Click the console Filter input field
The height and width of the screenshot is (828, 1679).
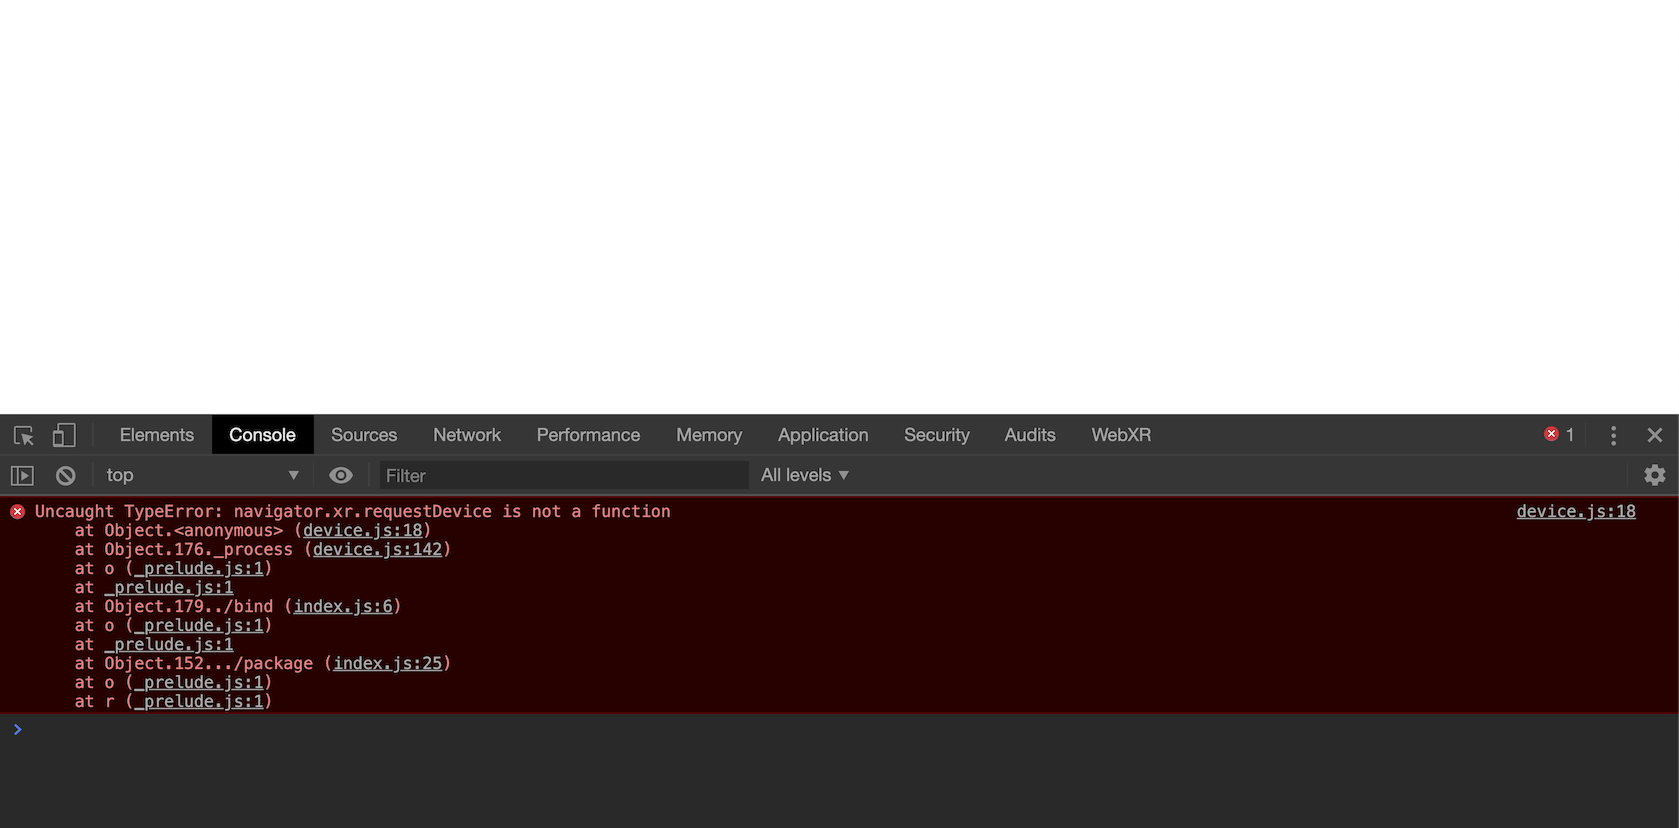click(x=564, y=476)
